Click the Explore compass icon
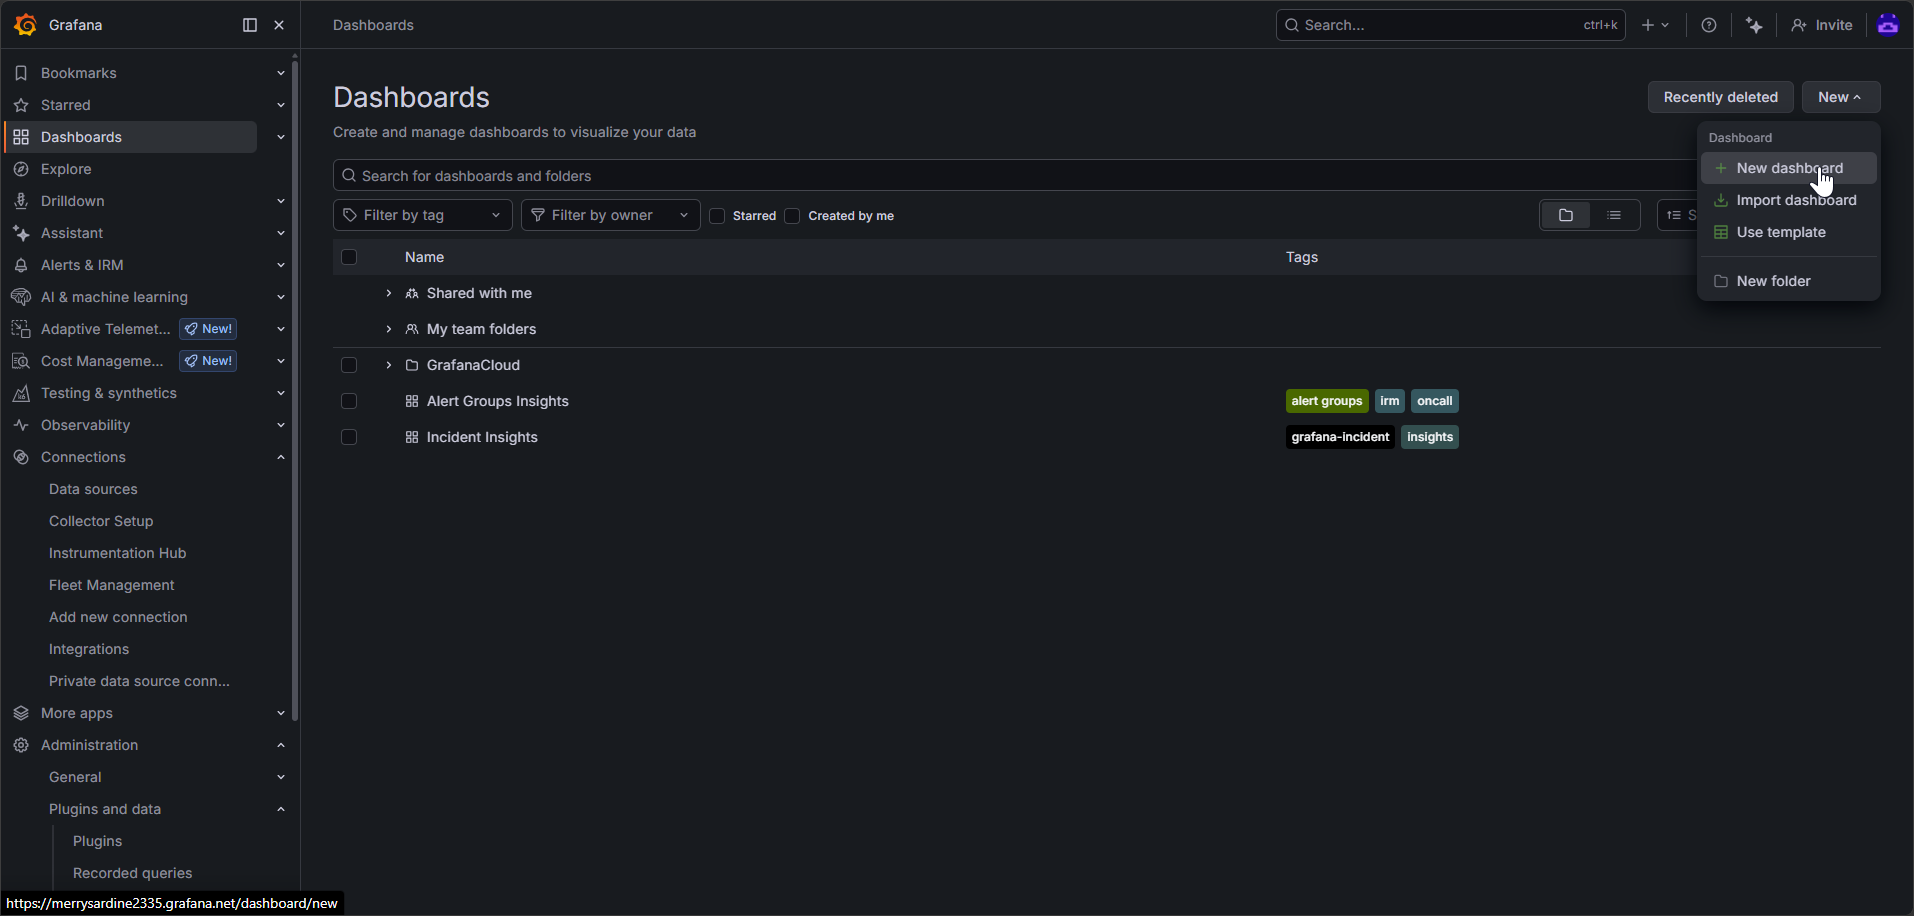Screen dimensions: 1914x916 click(21, 169)
